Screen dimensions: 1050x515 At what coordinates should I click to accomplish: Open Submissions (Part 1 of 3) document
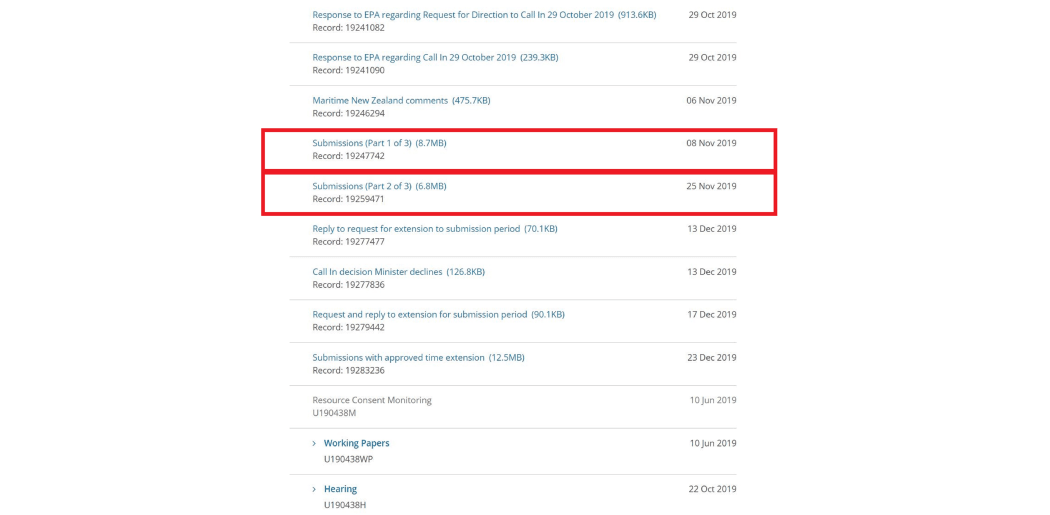coord(379,144)
